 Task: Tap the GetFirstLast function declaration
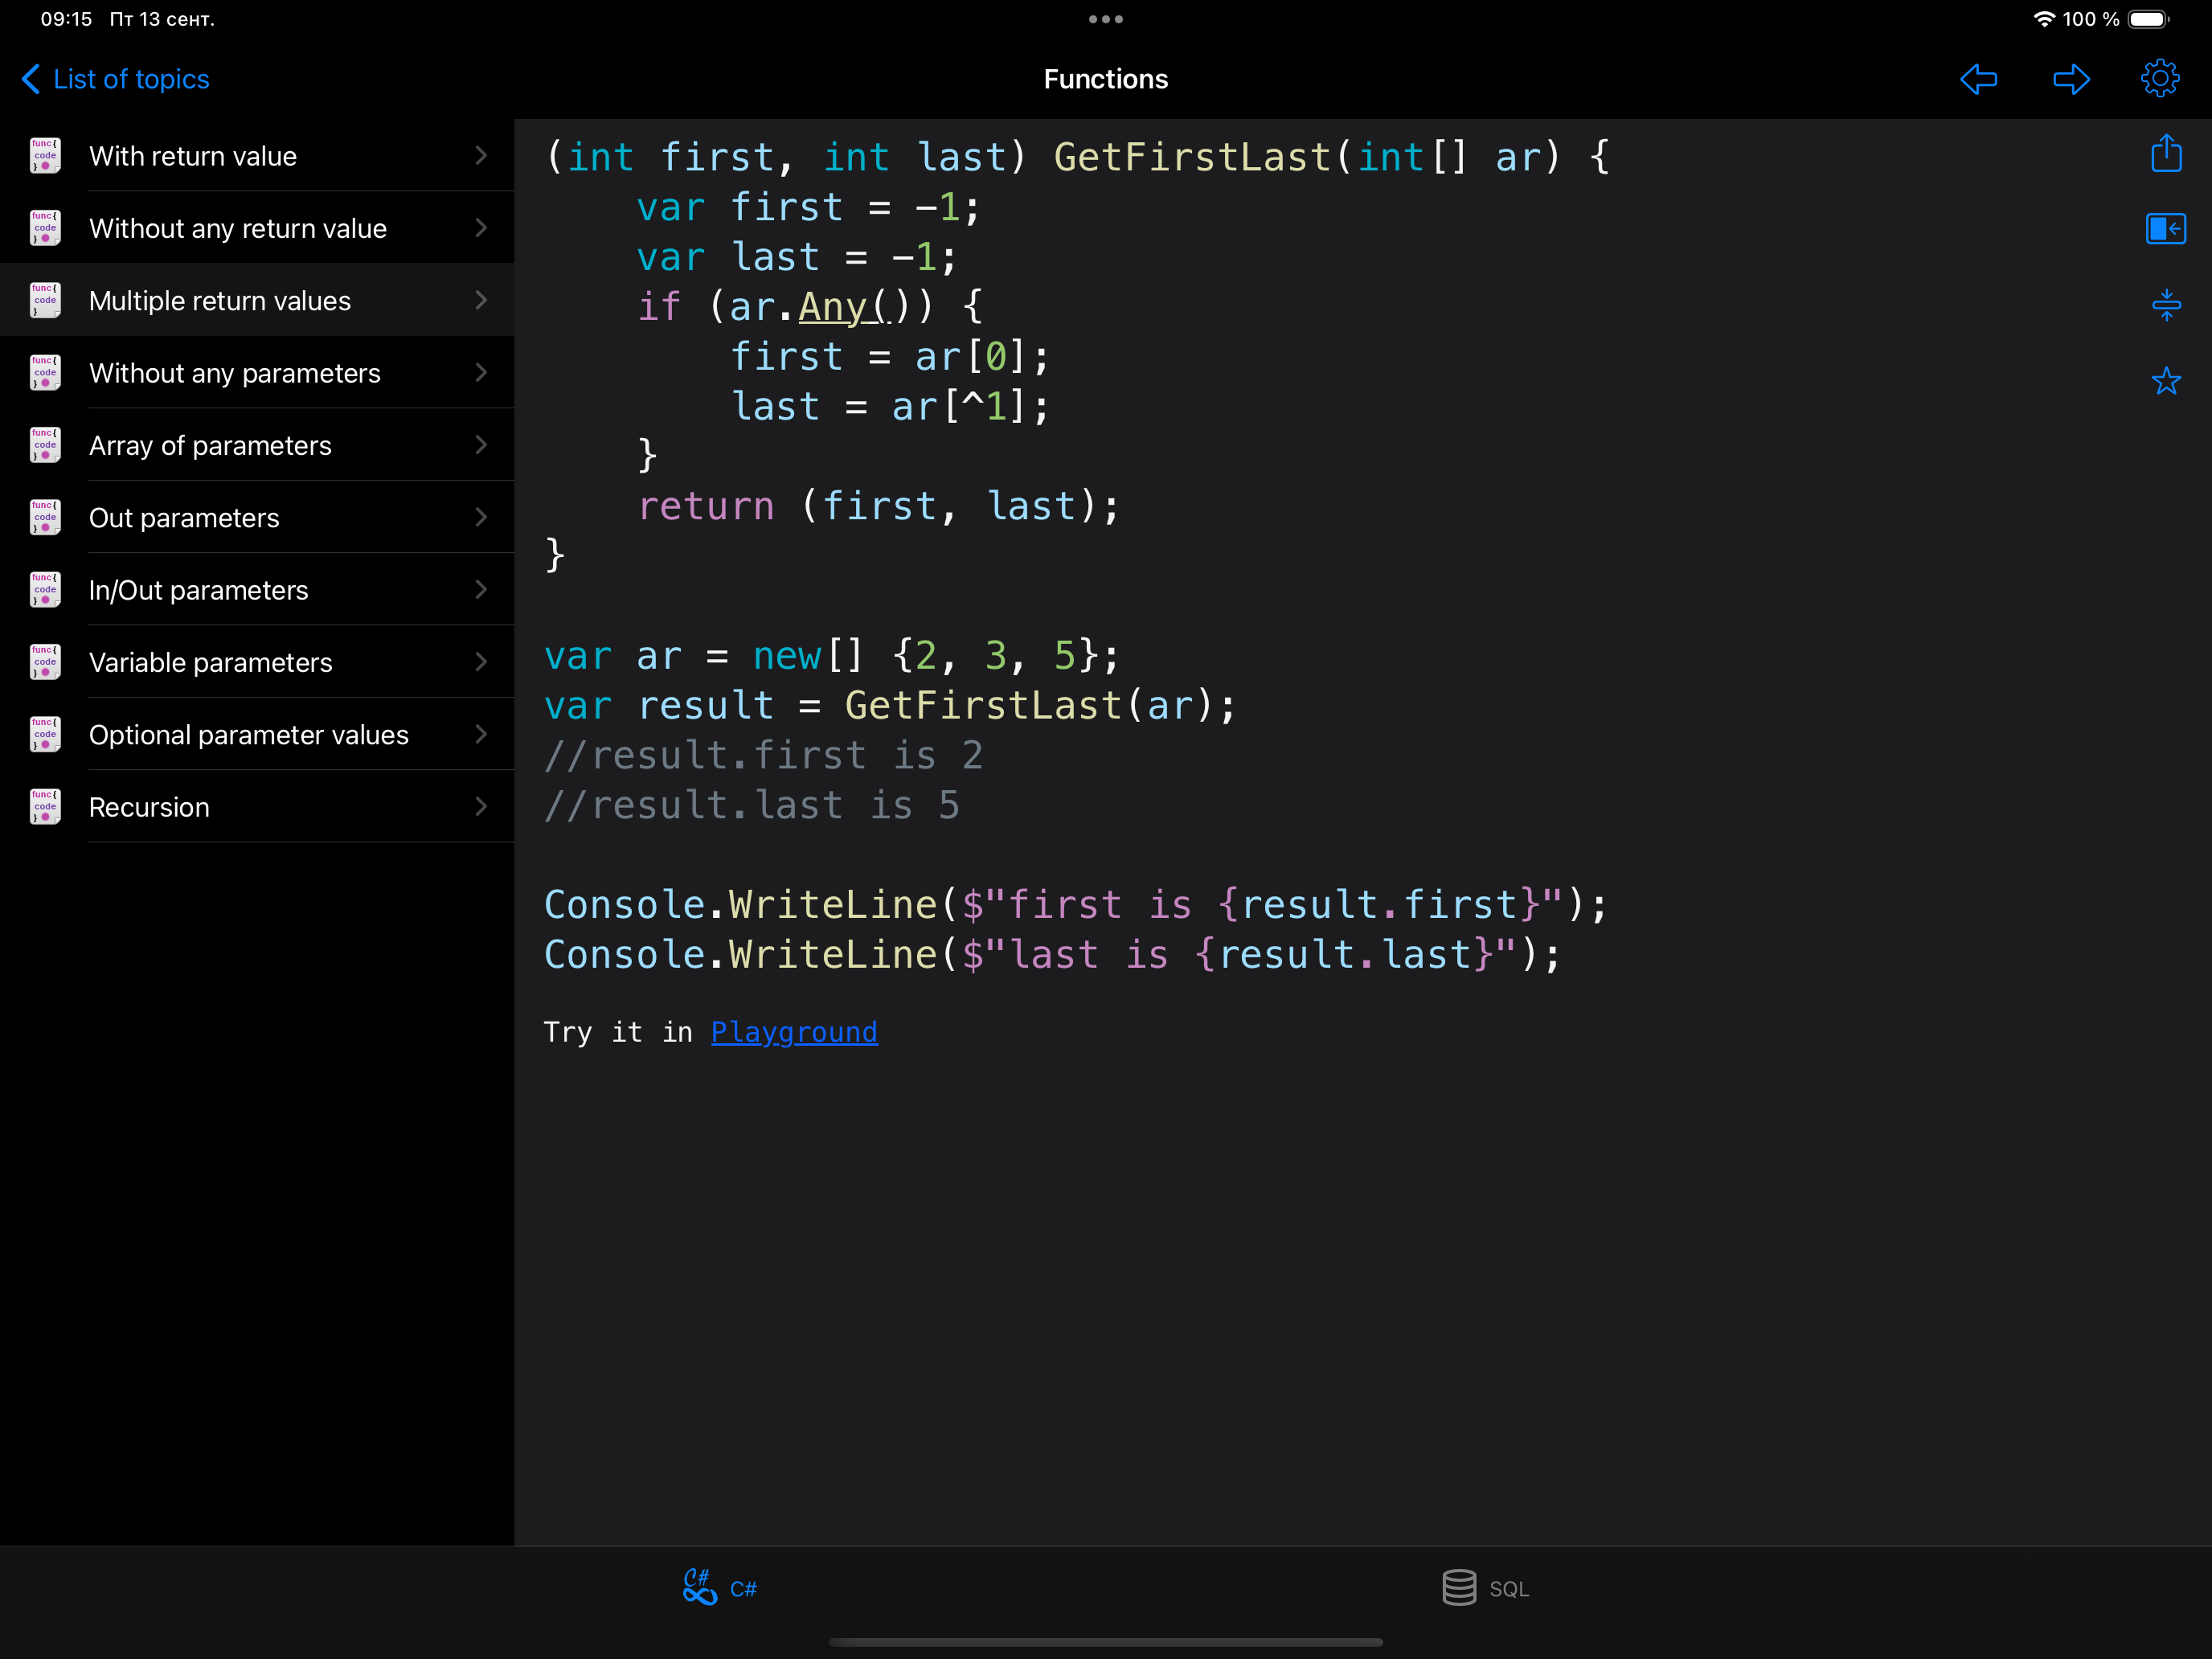pos(1192,157)
